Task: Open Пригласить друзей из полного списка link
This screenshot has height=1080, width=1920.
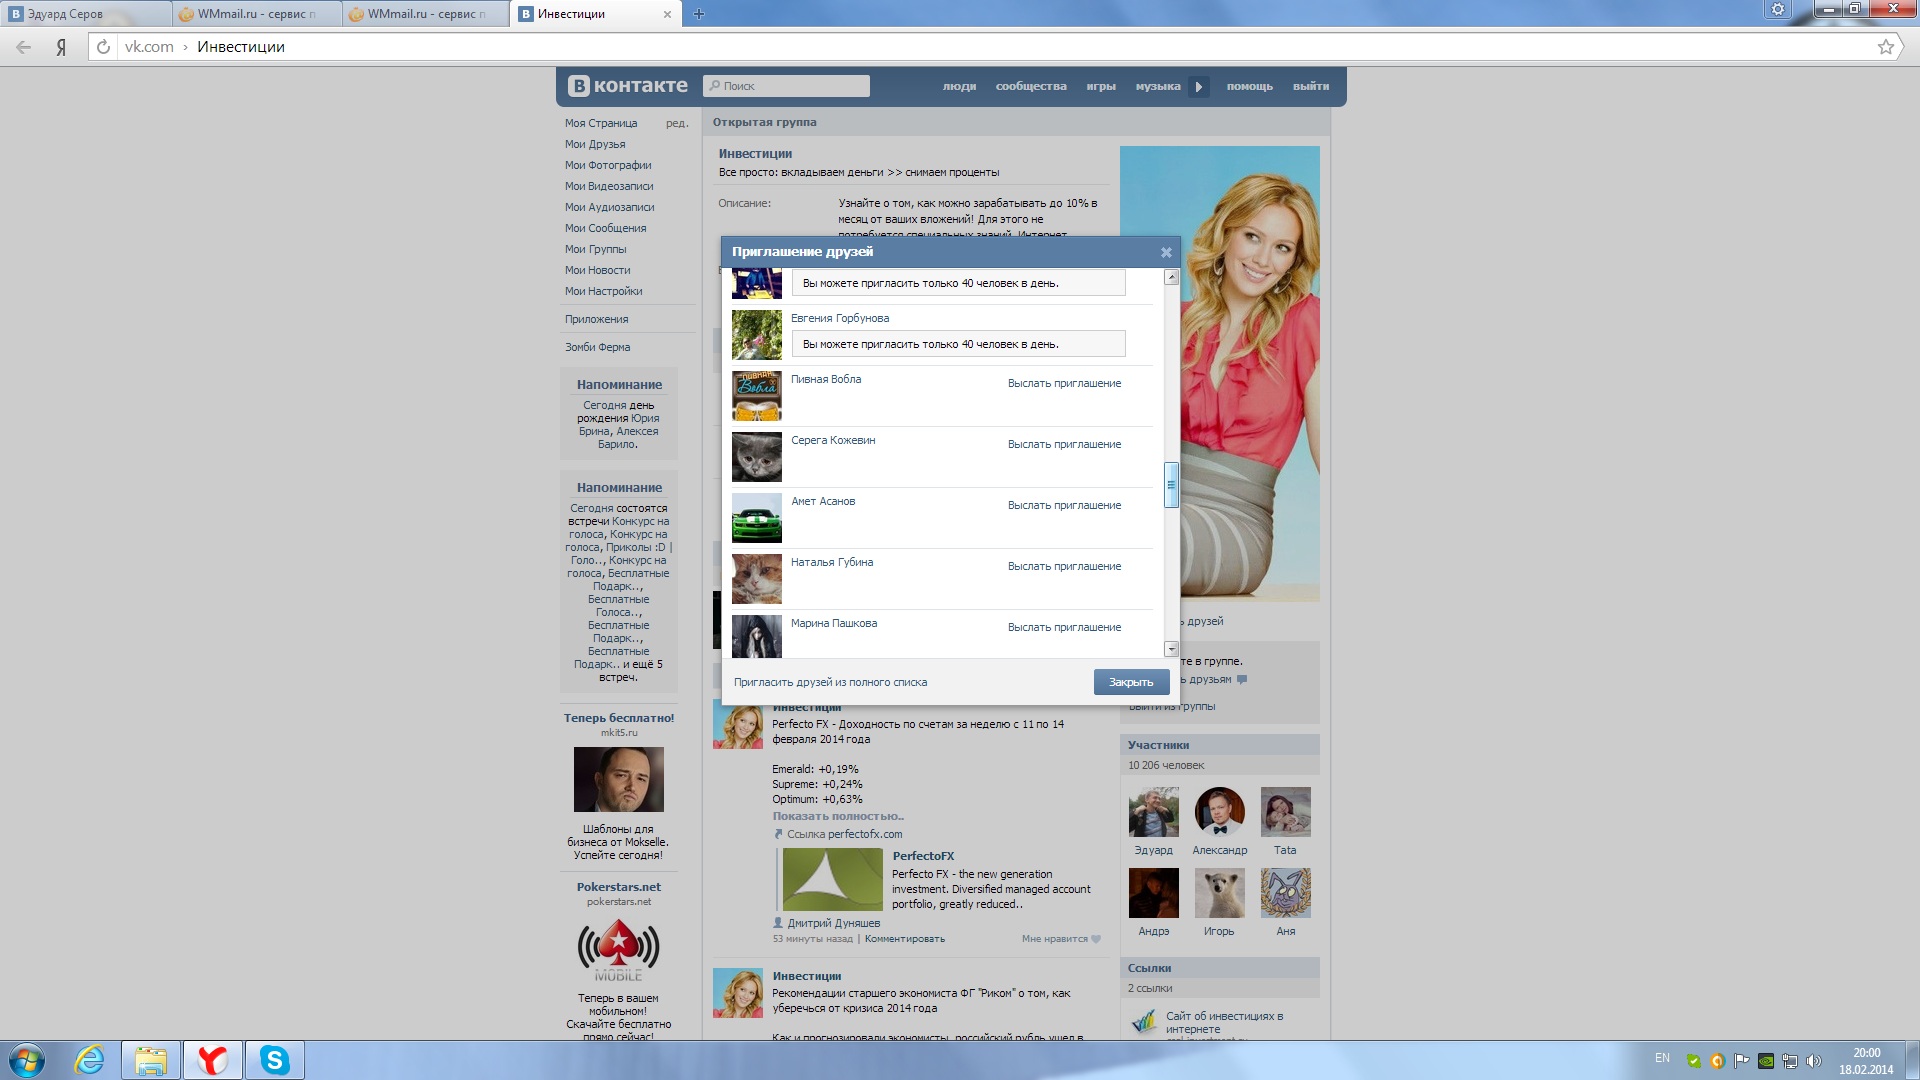Action: [x=830, y=682]
